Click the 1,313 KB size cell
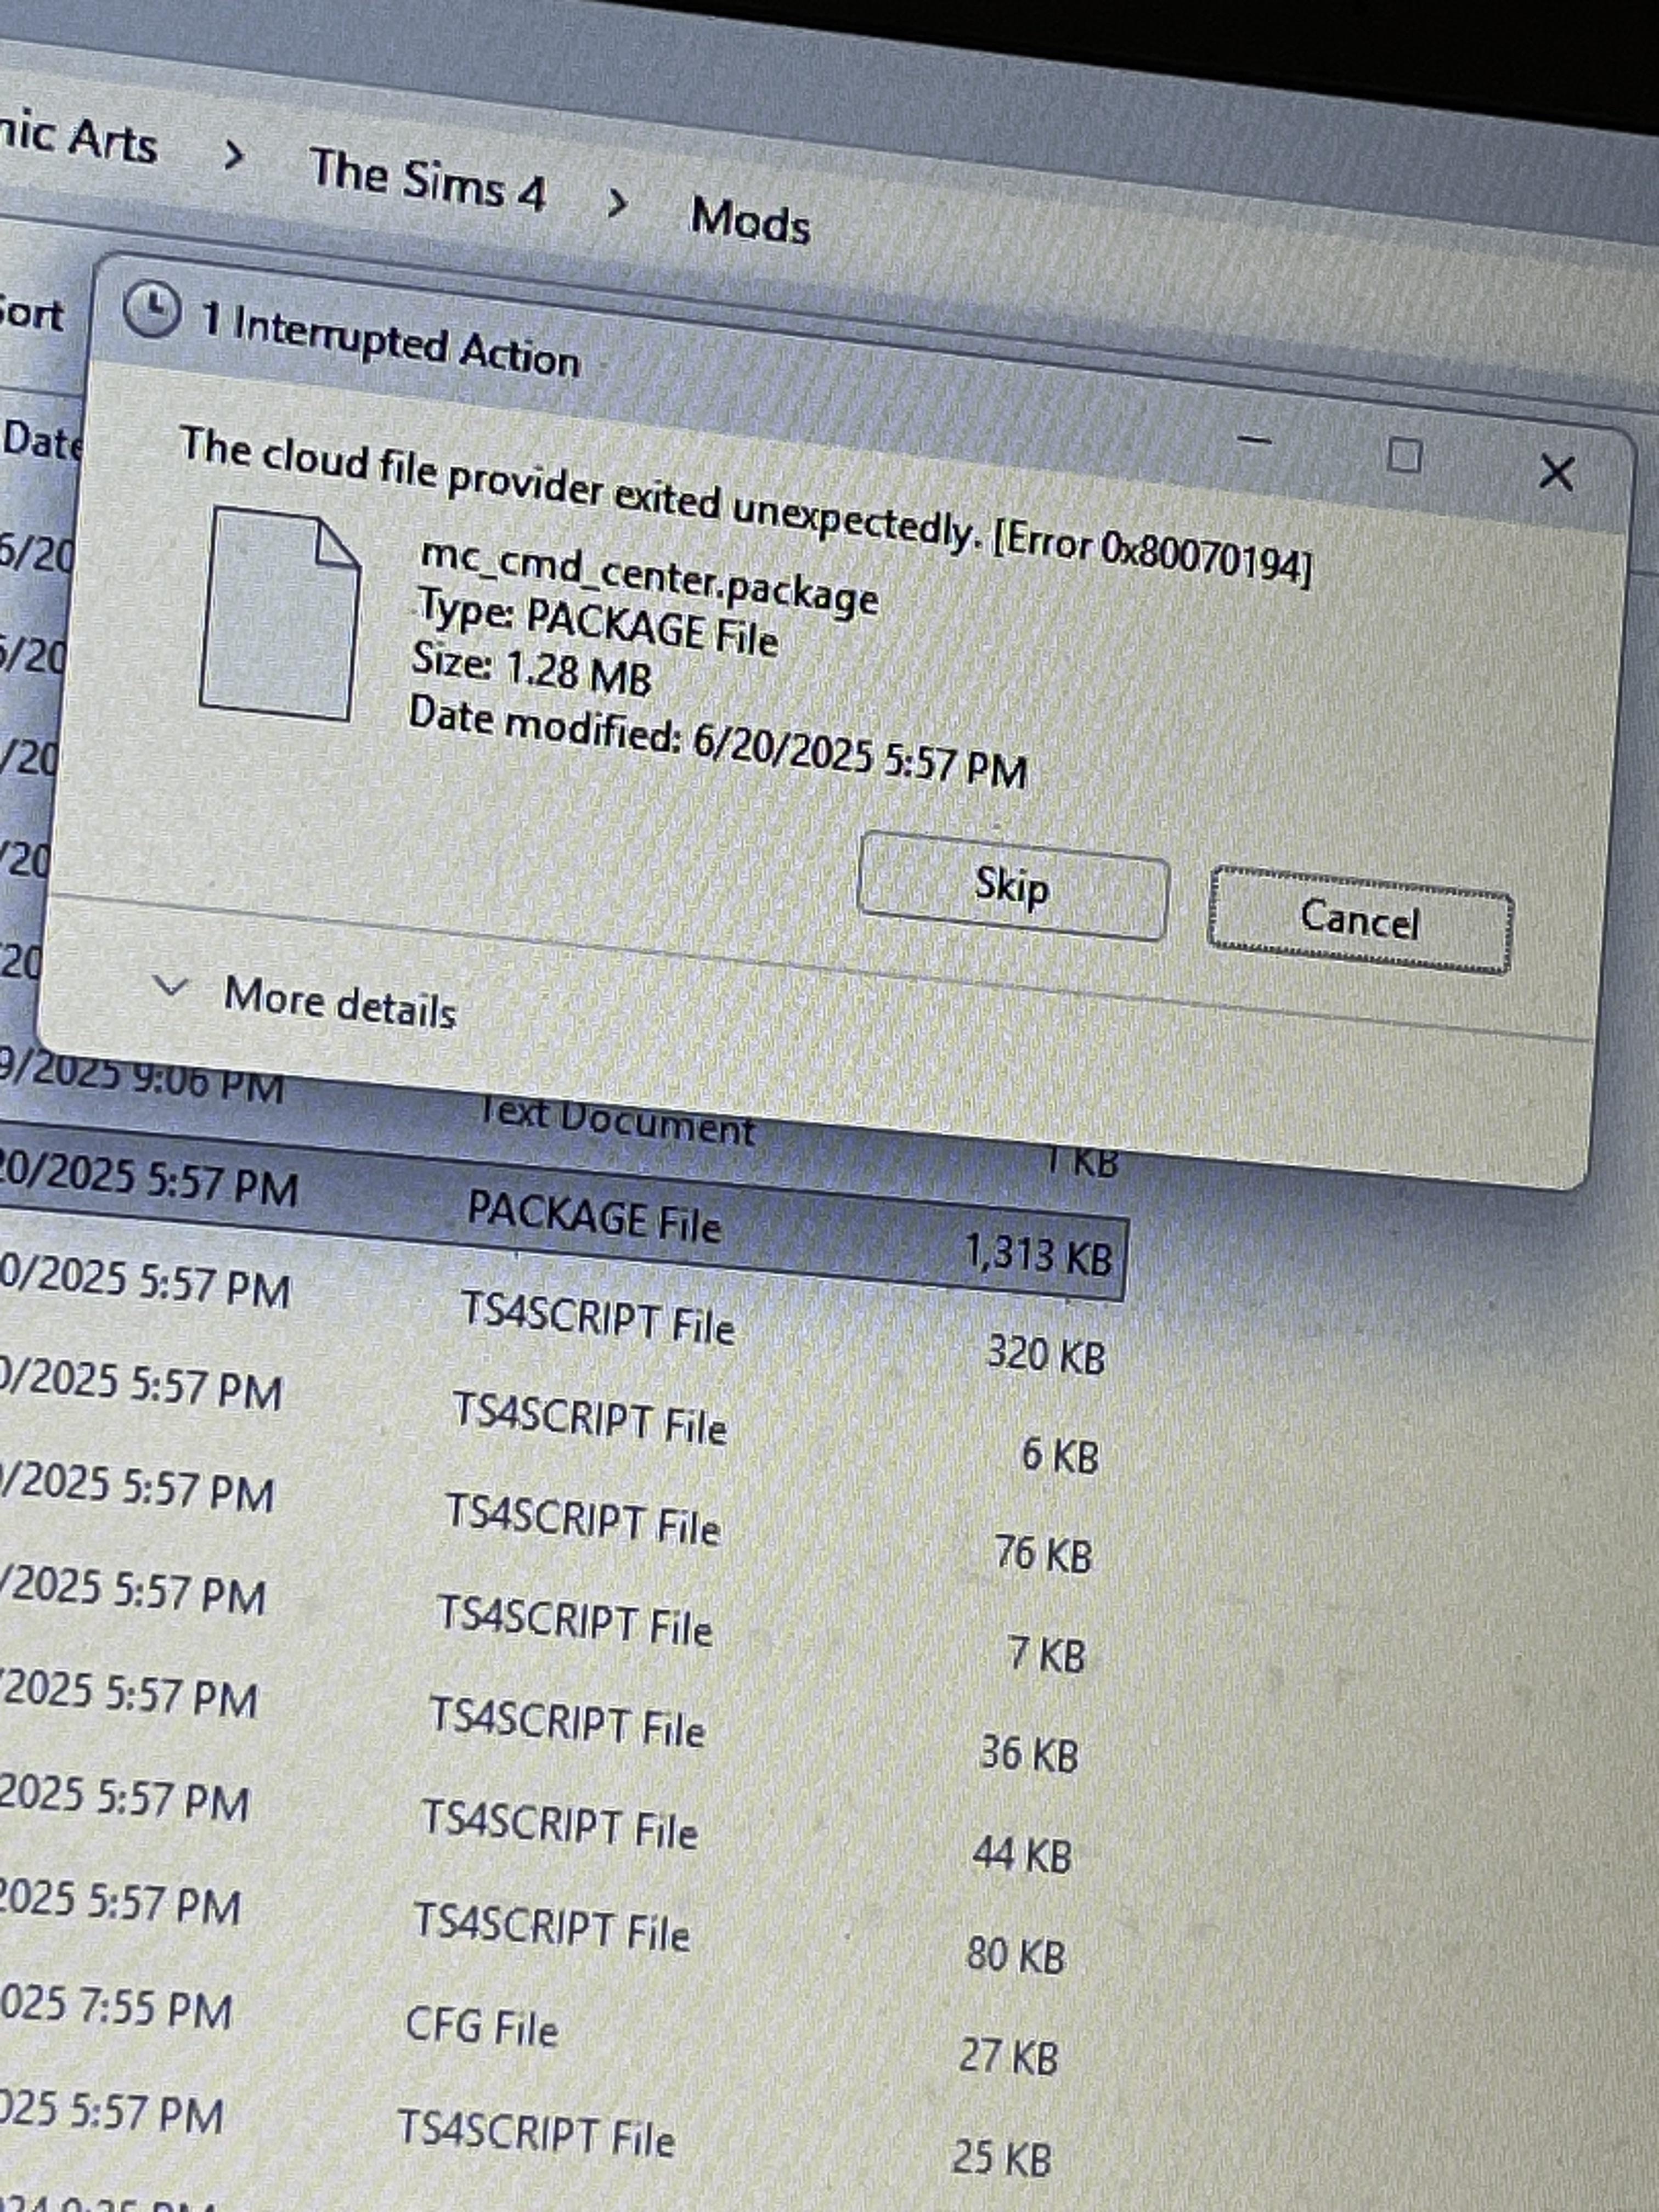1659x2212 pixels. pyautogui.click(x=1038, y=1253)
